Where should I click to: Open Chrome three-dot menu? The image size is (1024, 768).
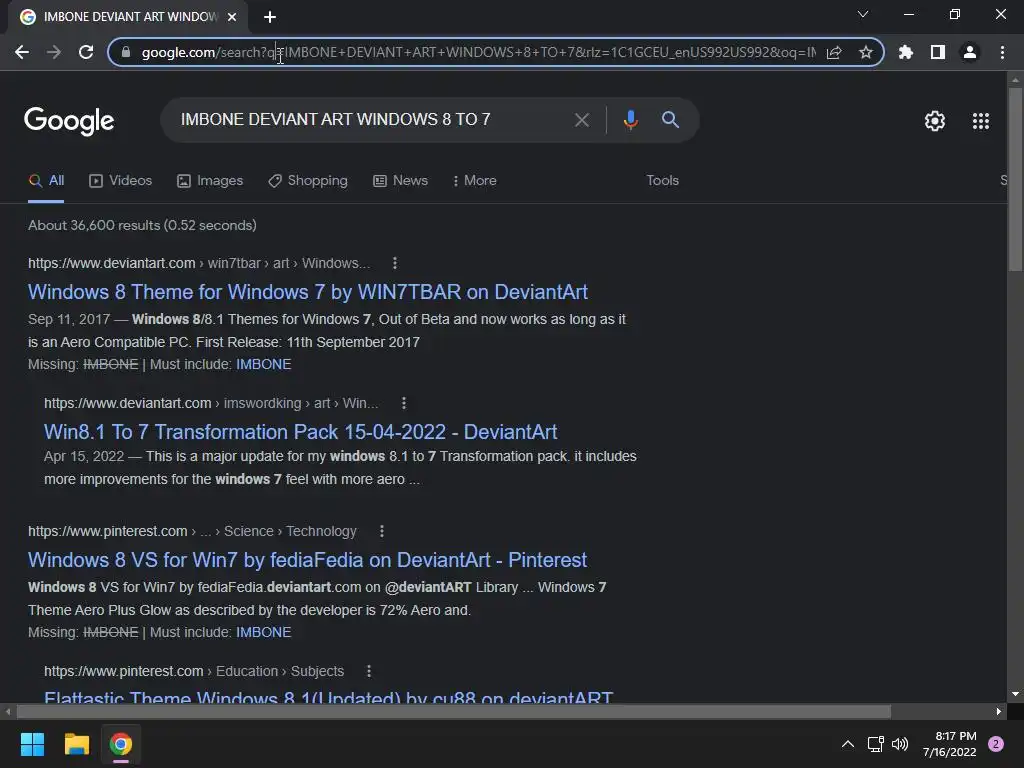click(x=1002, y=52)
